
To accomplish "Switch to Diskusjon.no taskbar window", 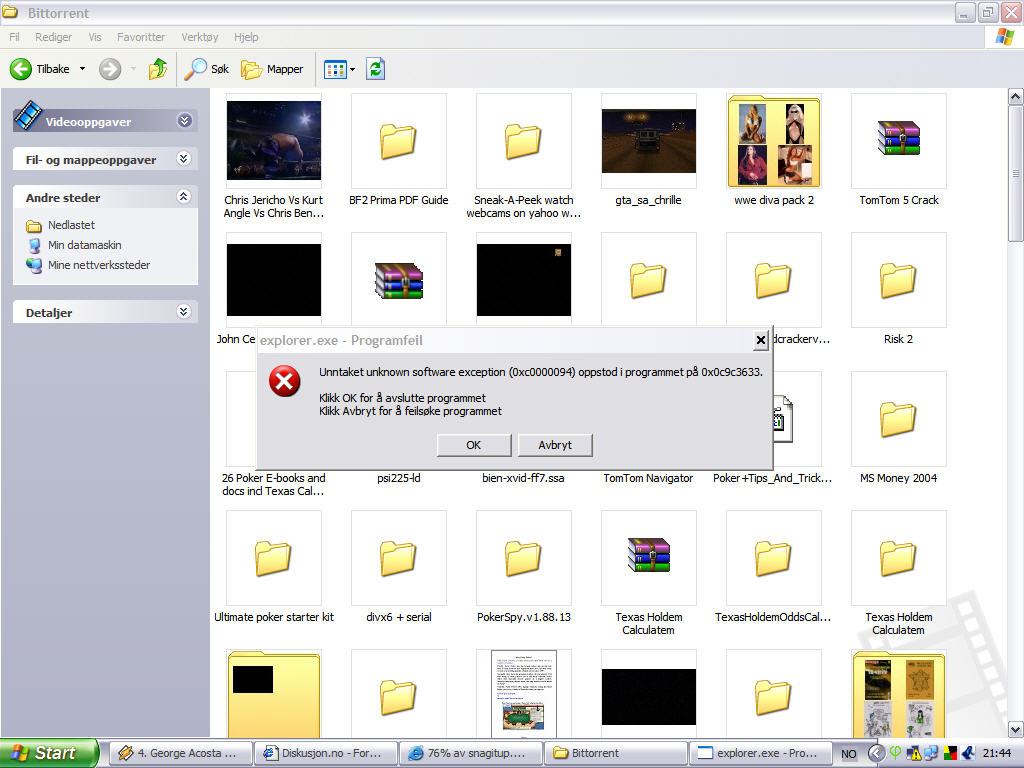I will [x=325, y=753].
